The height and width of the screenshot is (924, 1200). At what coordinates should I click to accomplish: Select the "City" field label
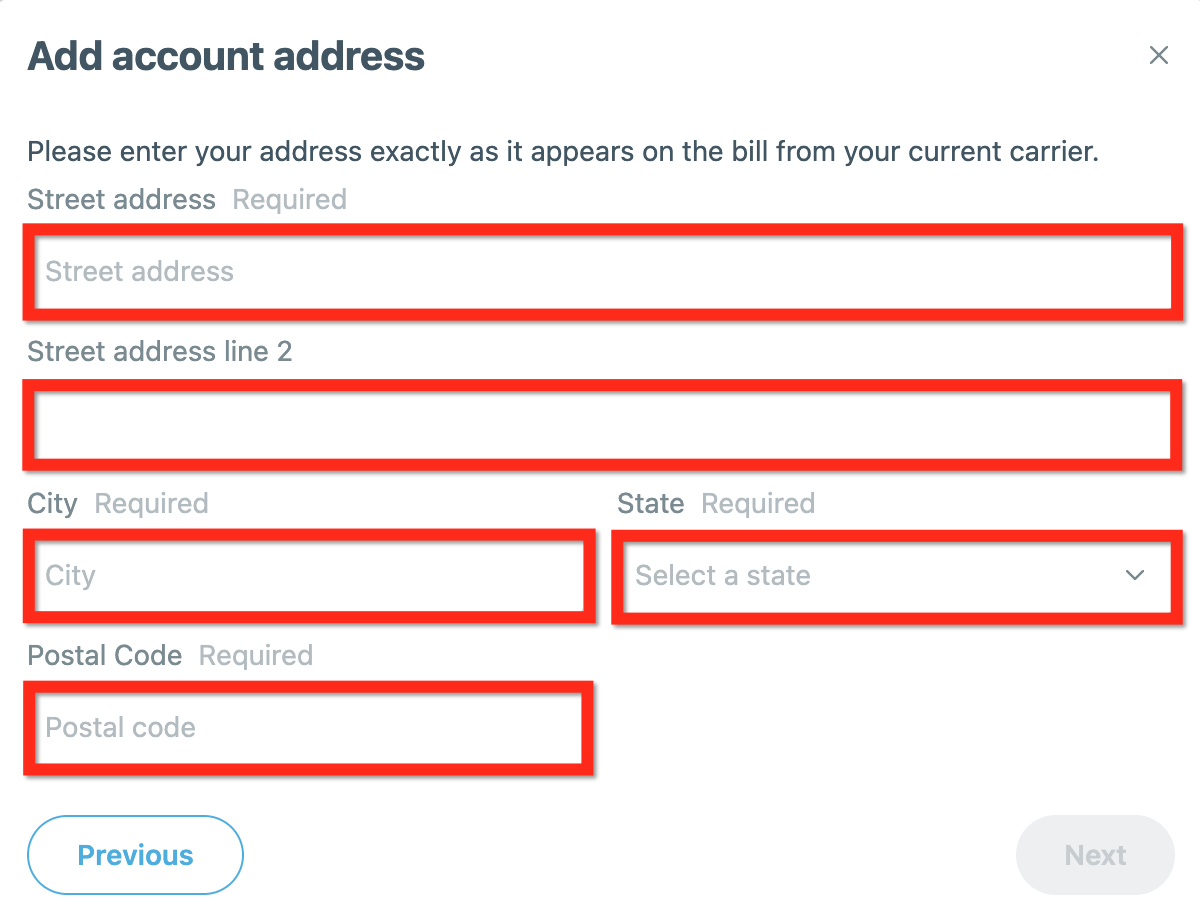[52, 504]
